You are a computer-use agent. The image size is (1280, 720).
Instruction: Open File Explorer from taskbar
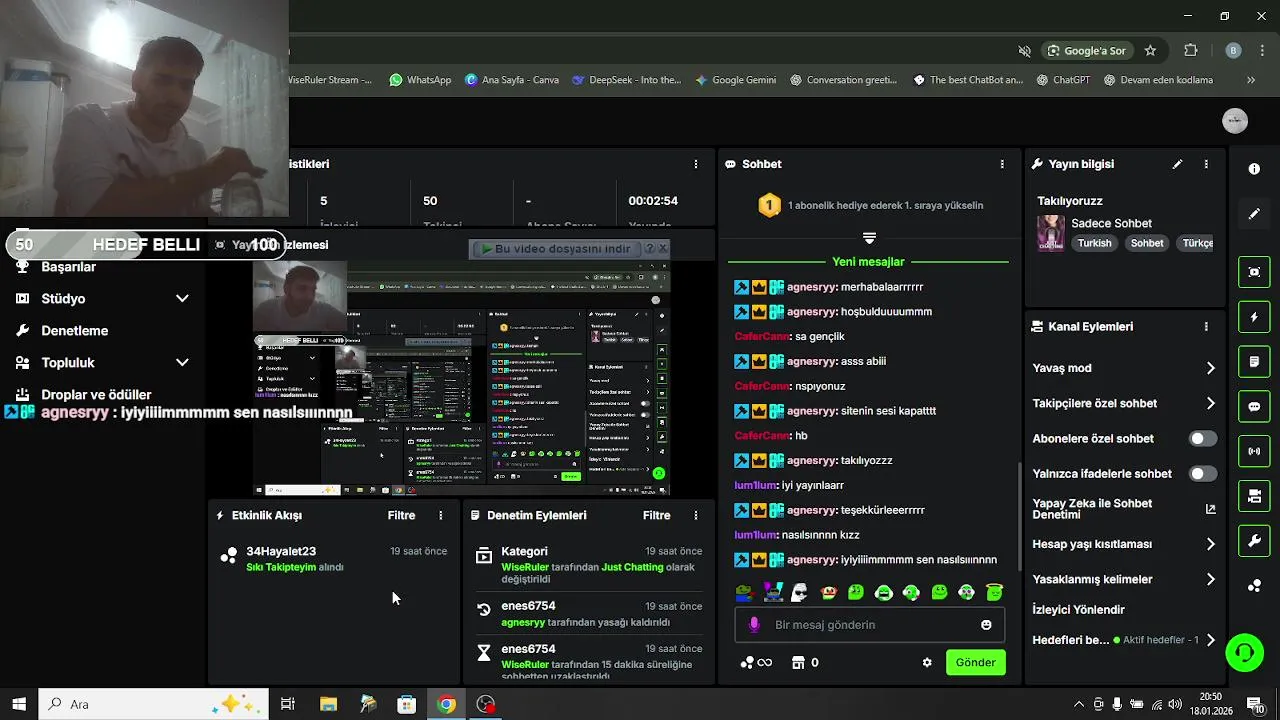[x=328, y=704]
